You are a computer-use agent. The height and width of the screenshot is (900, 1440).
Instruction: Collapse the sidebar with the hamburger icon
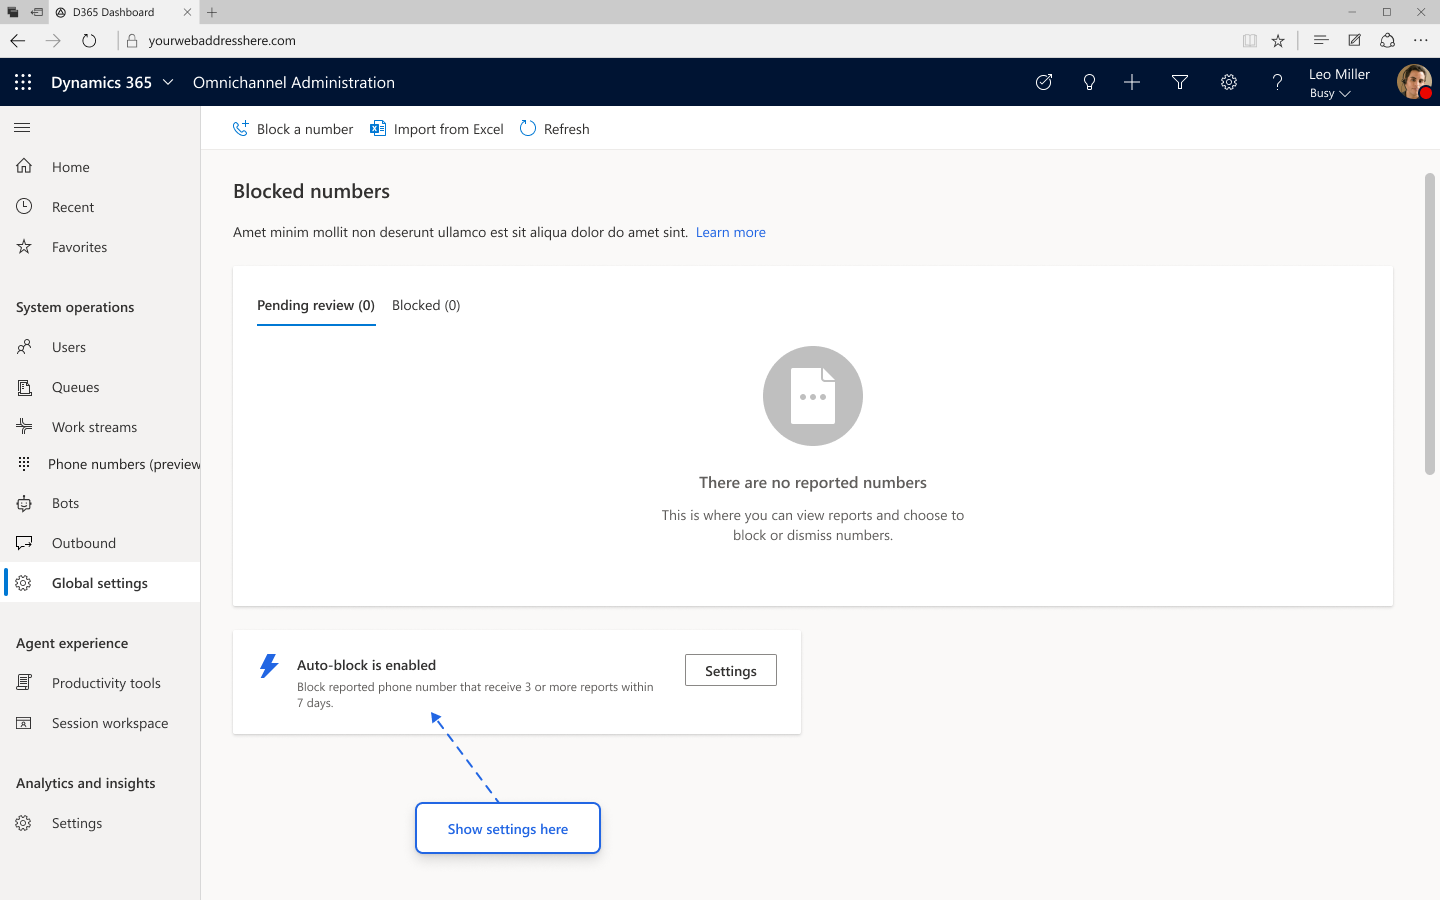coord(22,127)
